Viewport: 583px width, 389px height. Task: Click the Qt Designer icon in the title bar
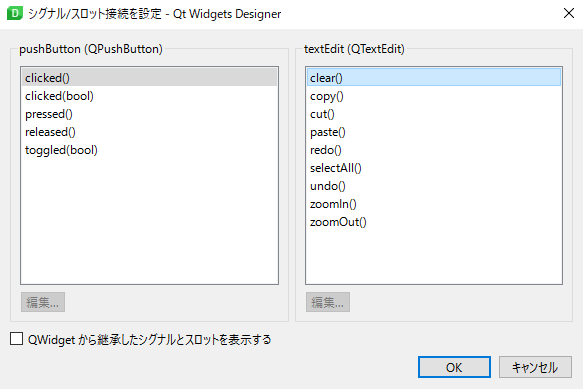pos(15,13)
